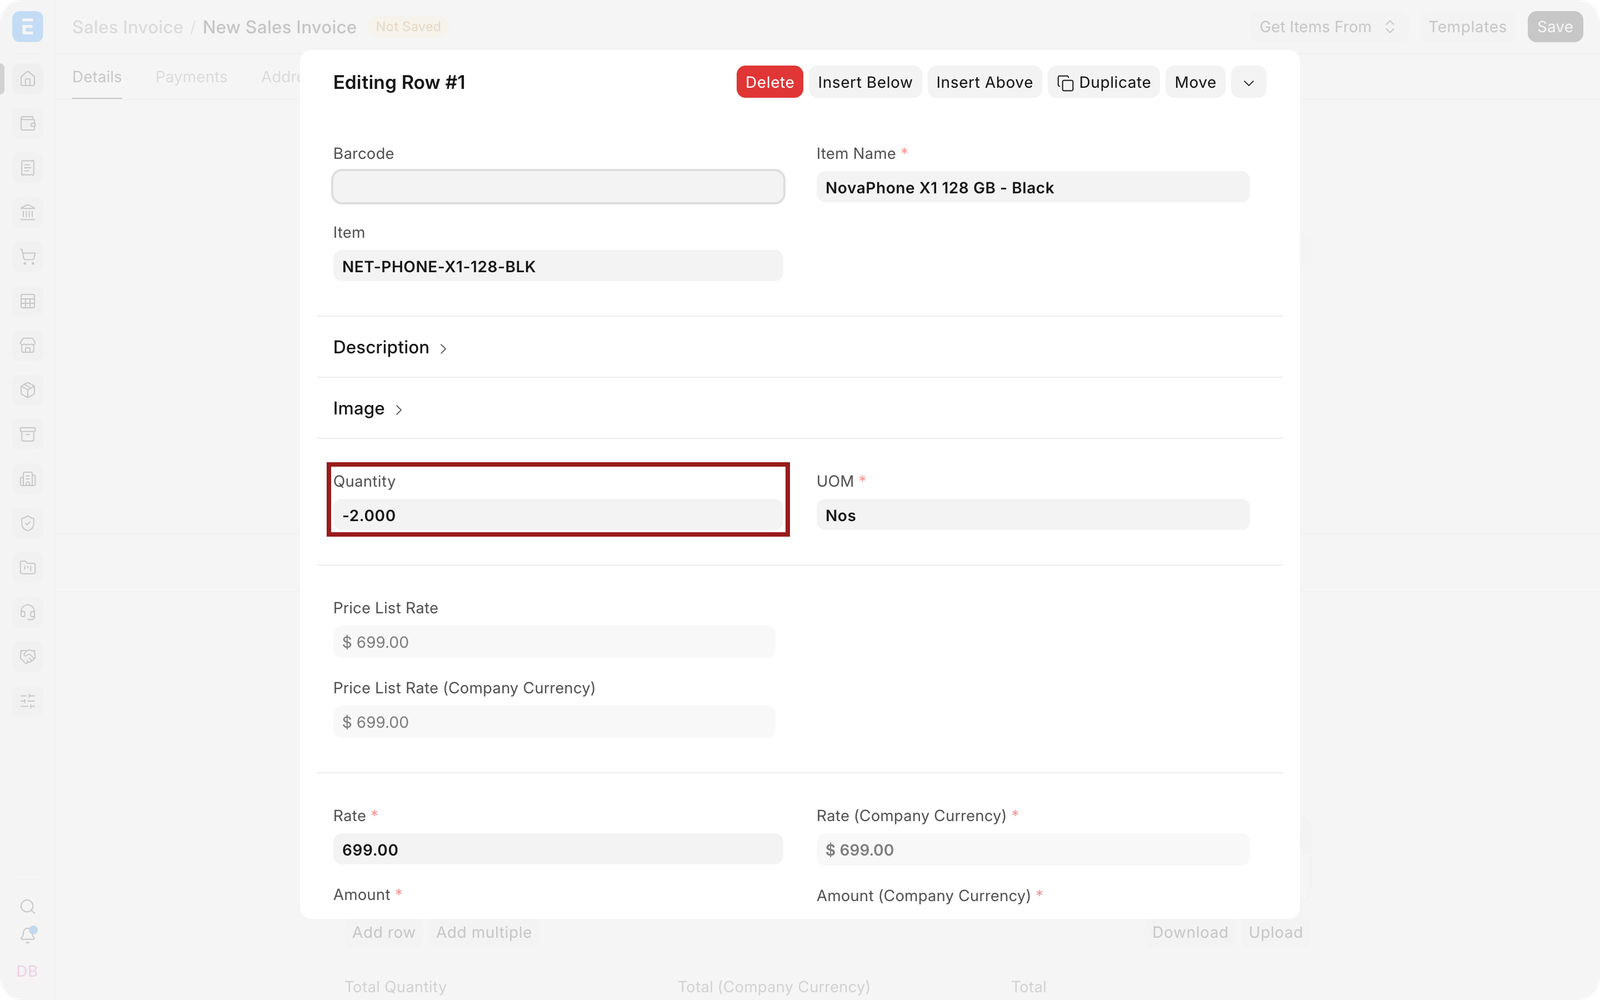Open the archive box icon in the sidebar
Viewport: 1600px width, 1000px height.
[x=28, y=434]
